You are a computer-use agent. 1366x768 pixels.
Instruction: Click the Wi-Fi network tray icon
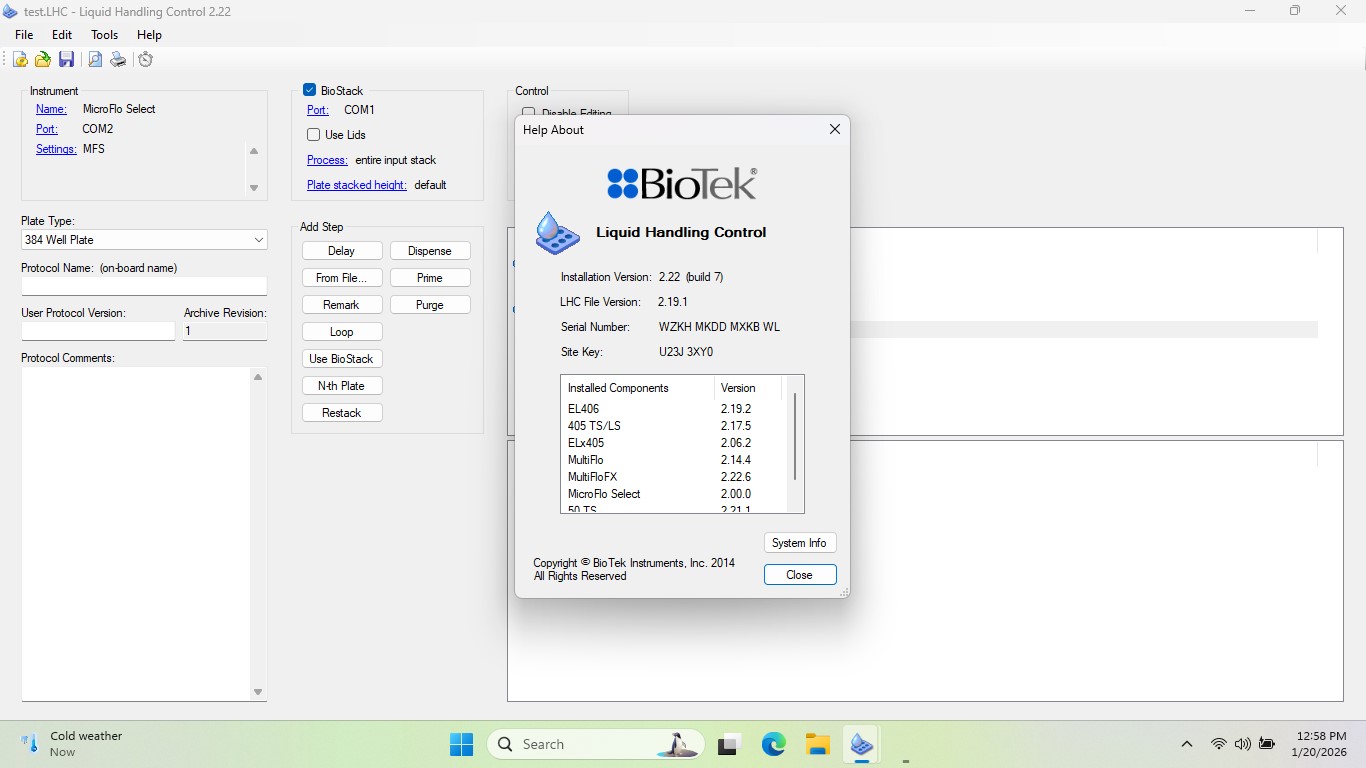[x=1218, y=744]
